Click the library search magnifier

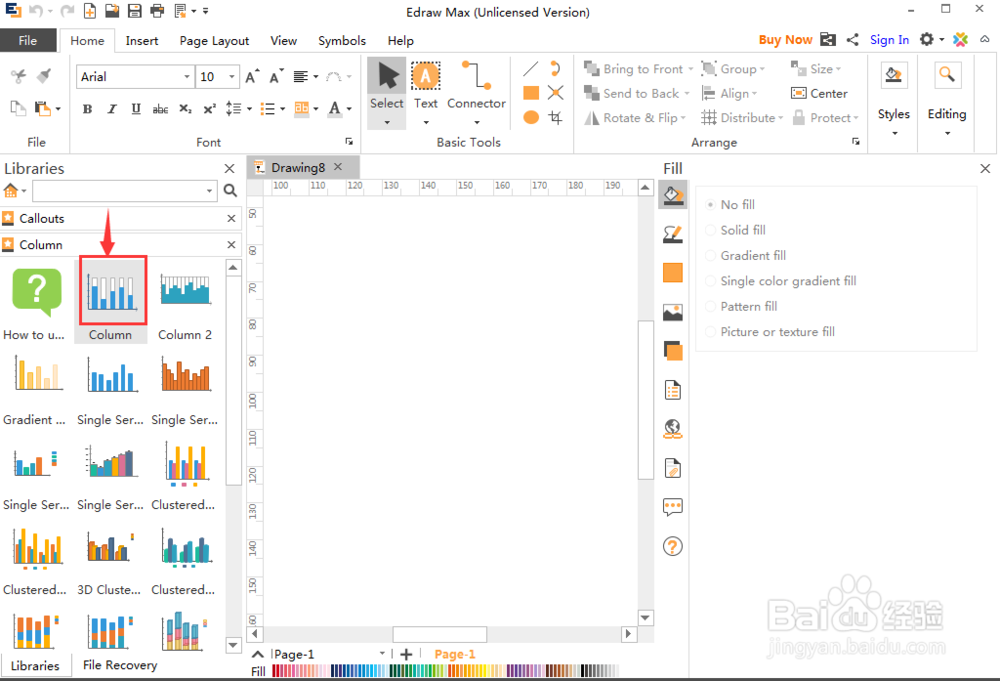click(x=230, y=190)
